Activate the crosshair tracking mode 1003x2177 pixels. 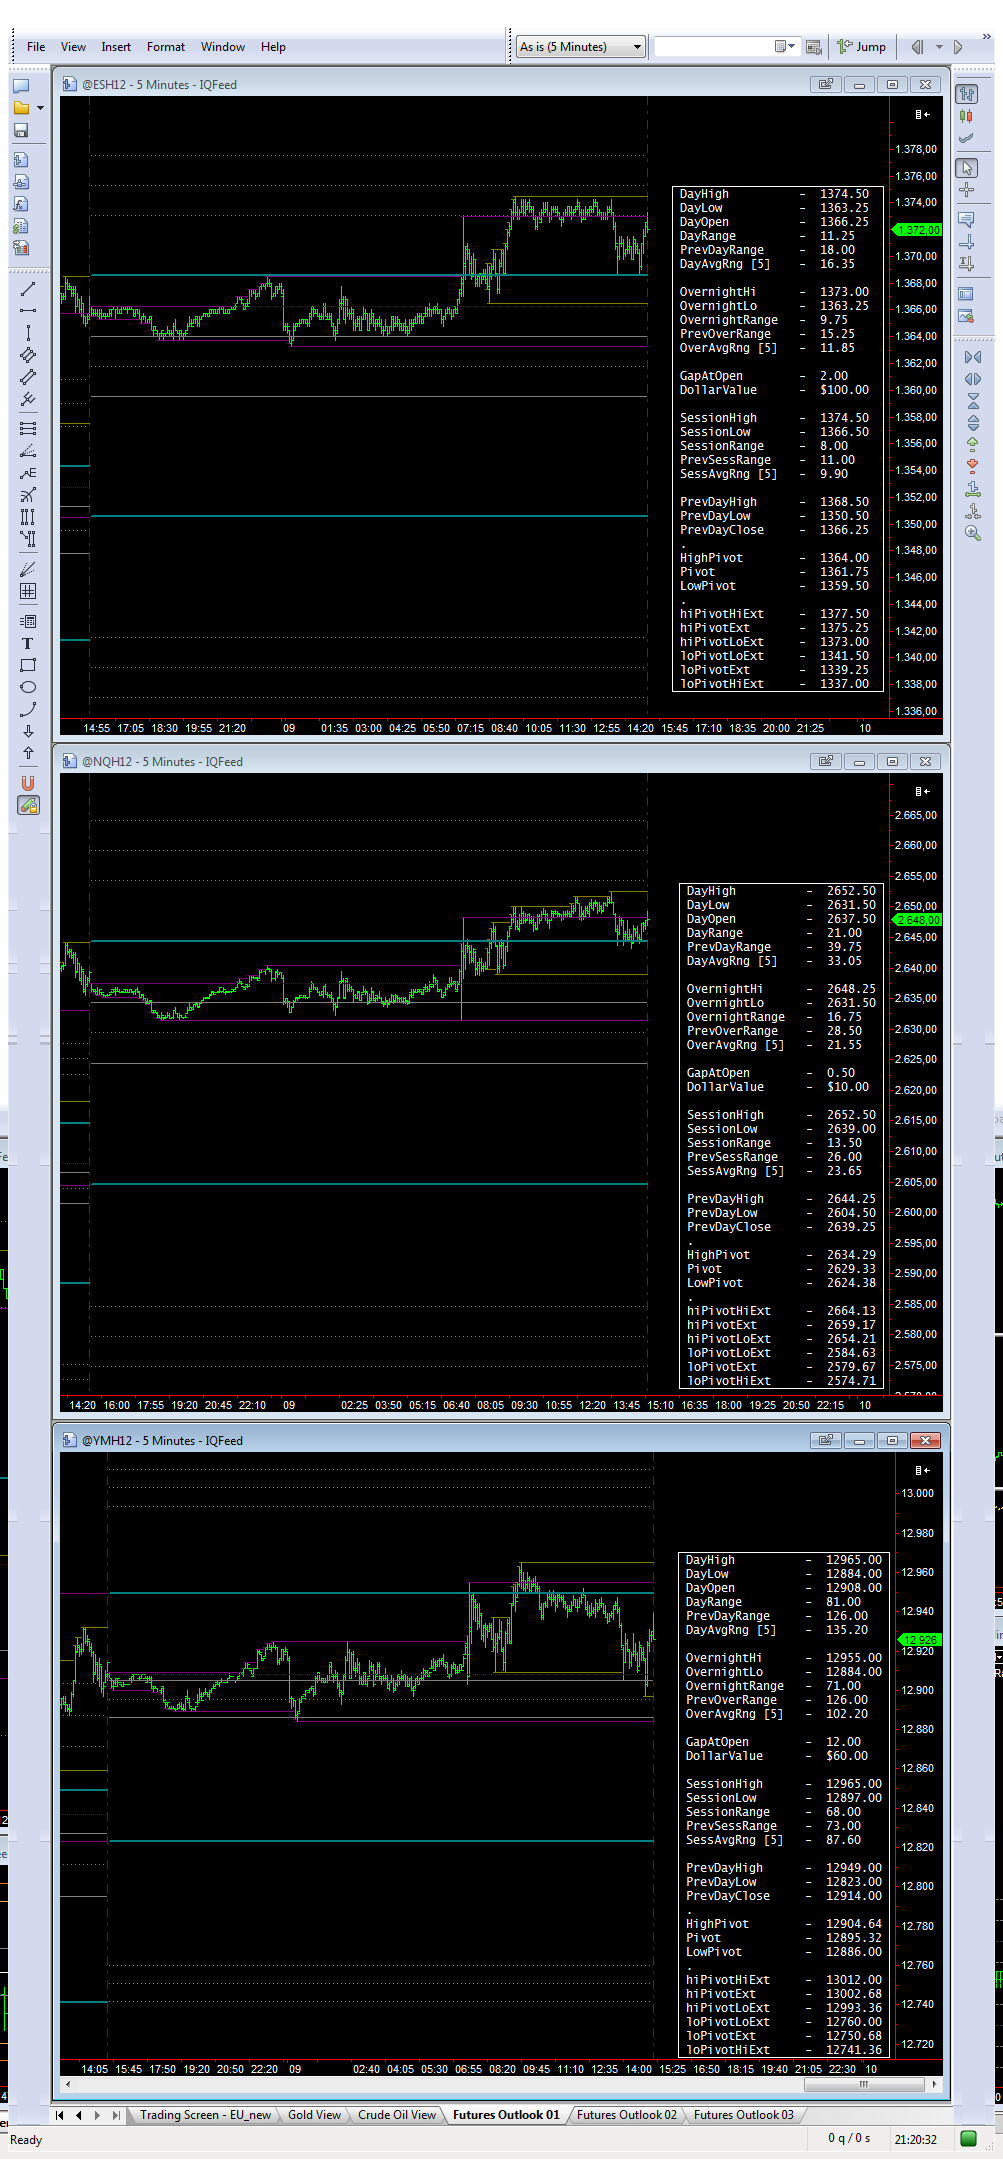[x=966, y=190]
